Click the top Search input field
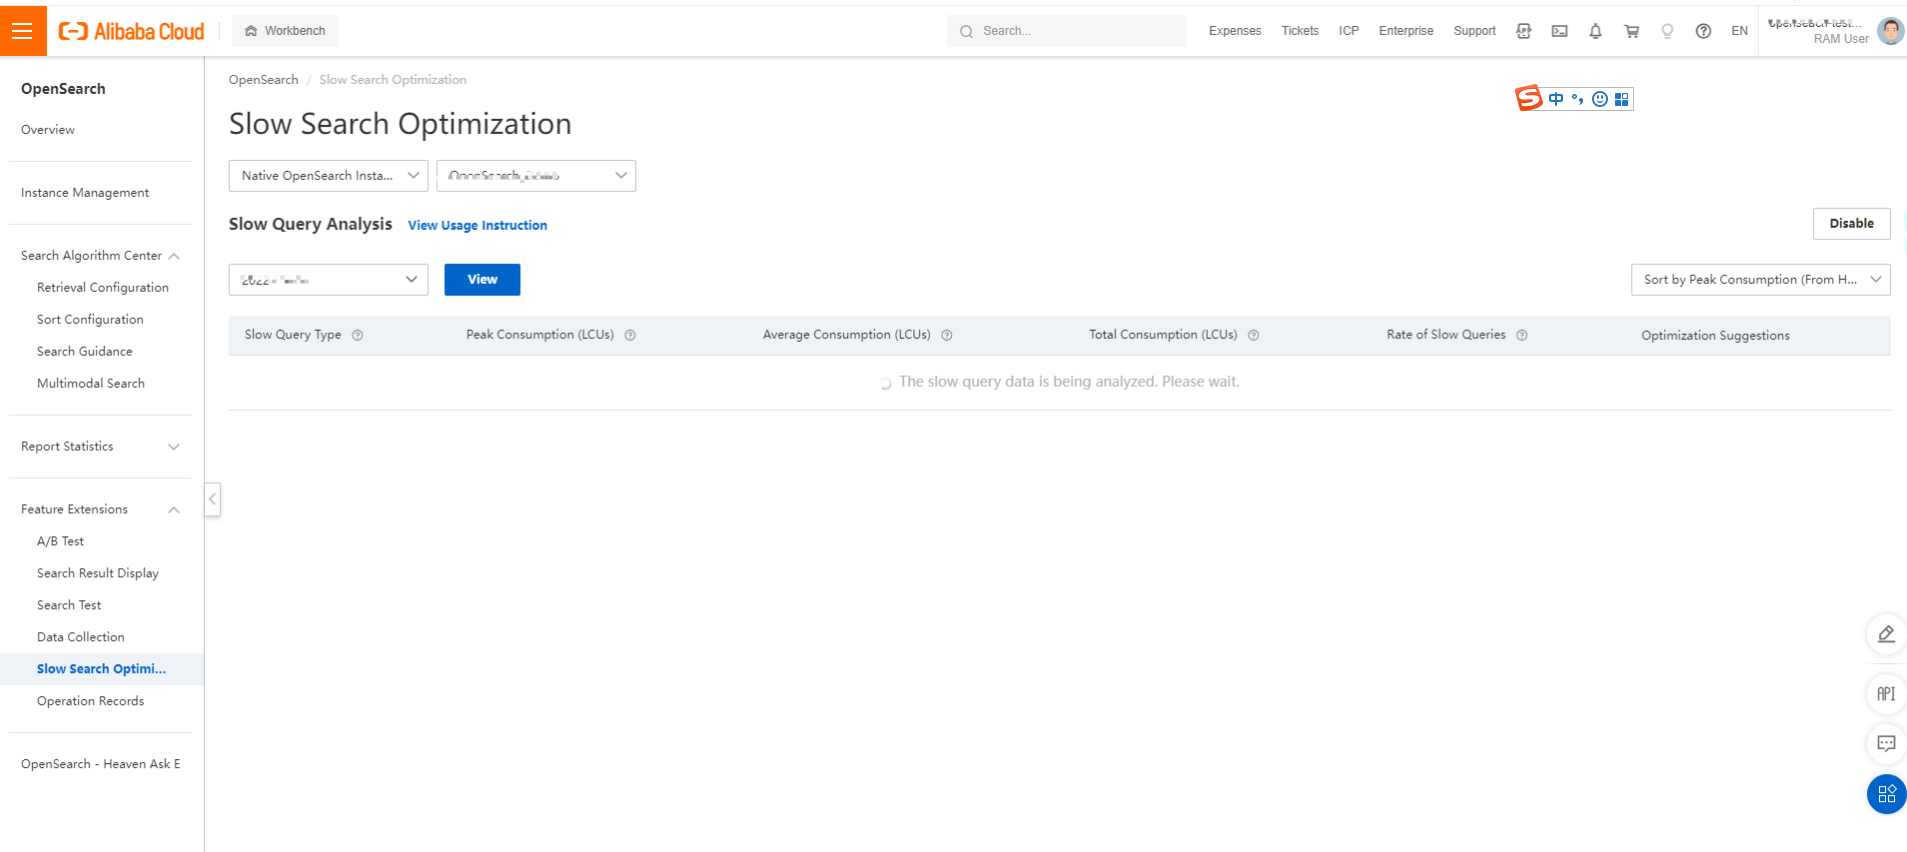Viewport: 1907px width, 852px height. click(x=1066, y=31)
